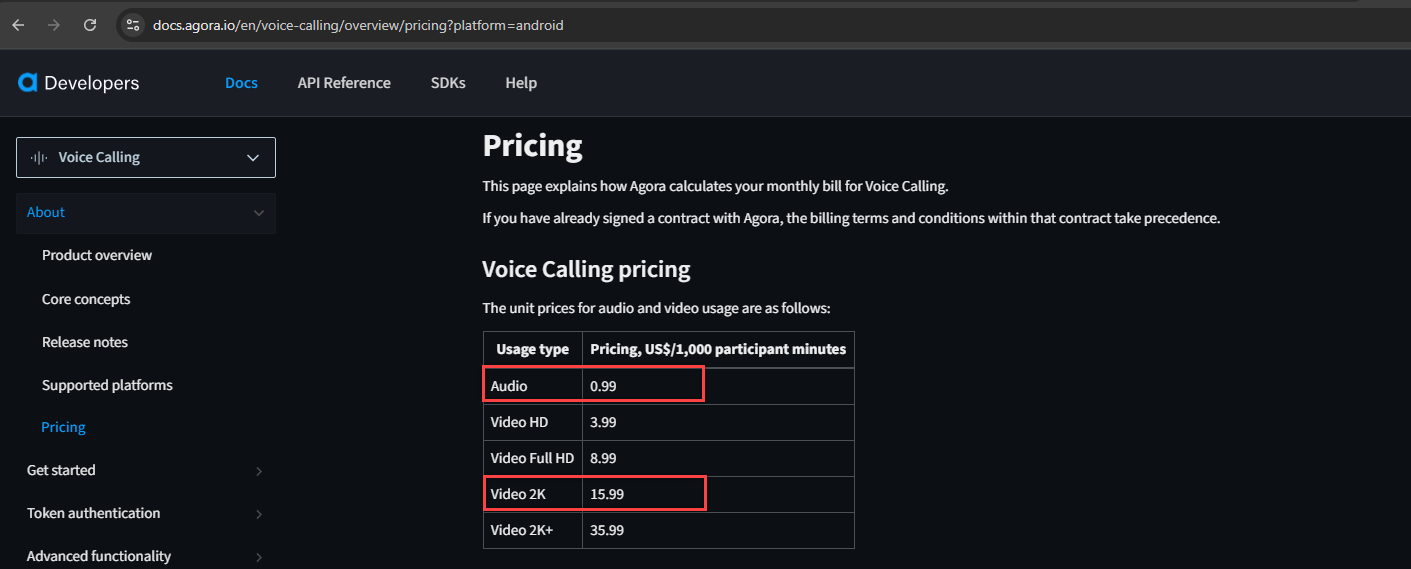Image resolution: width=1411 pixels, height=569 pixels.
Task: Expand the Token authentication section
Action: point(146,513)
